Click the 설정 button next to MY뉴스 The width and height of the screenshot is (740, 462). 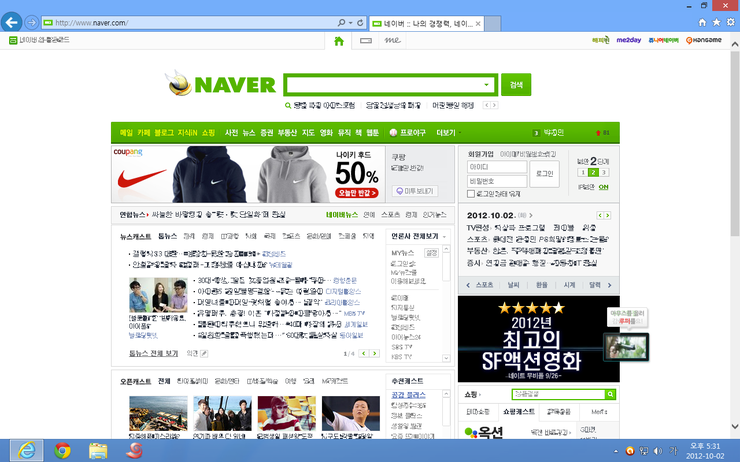tap(431, 253)
